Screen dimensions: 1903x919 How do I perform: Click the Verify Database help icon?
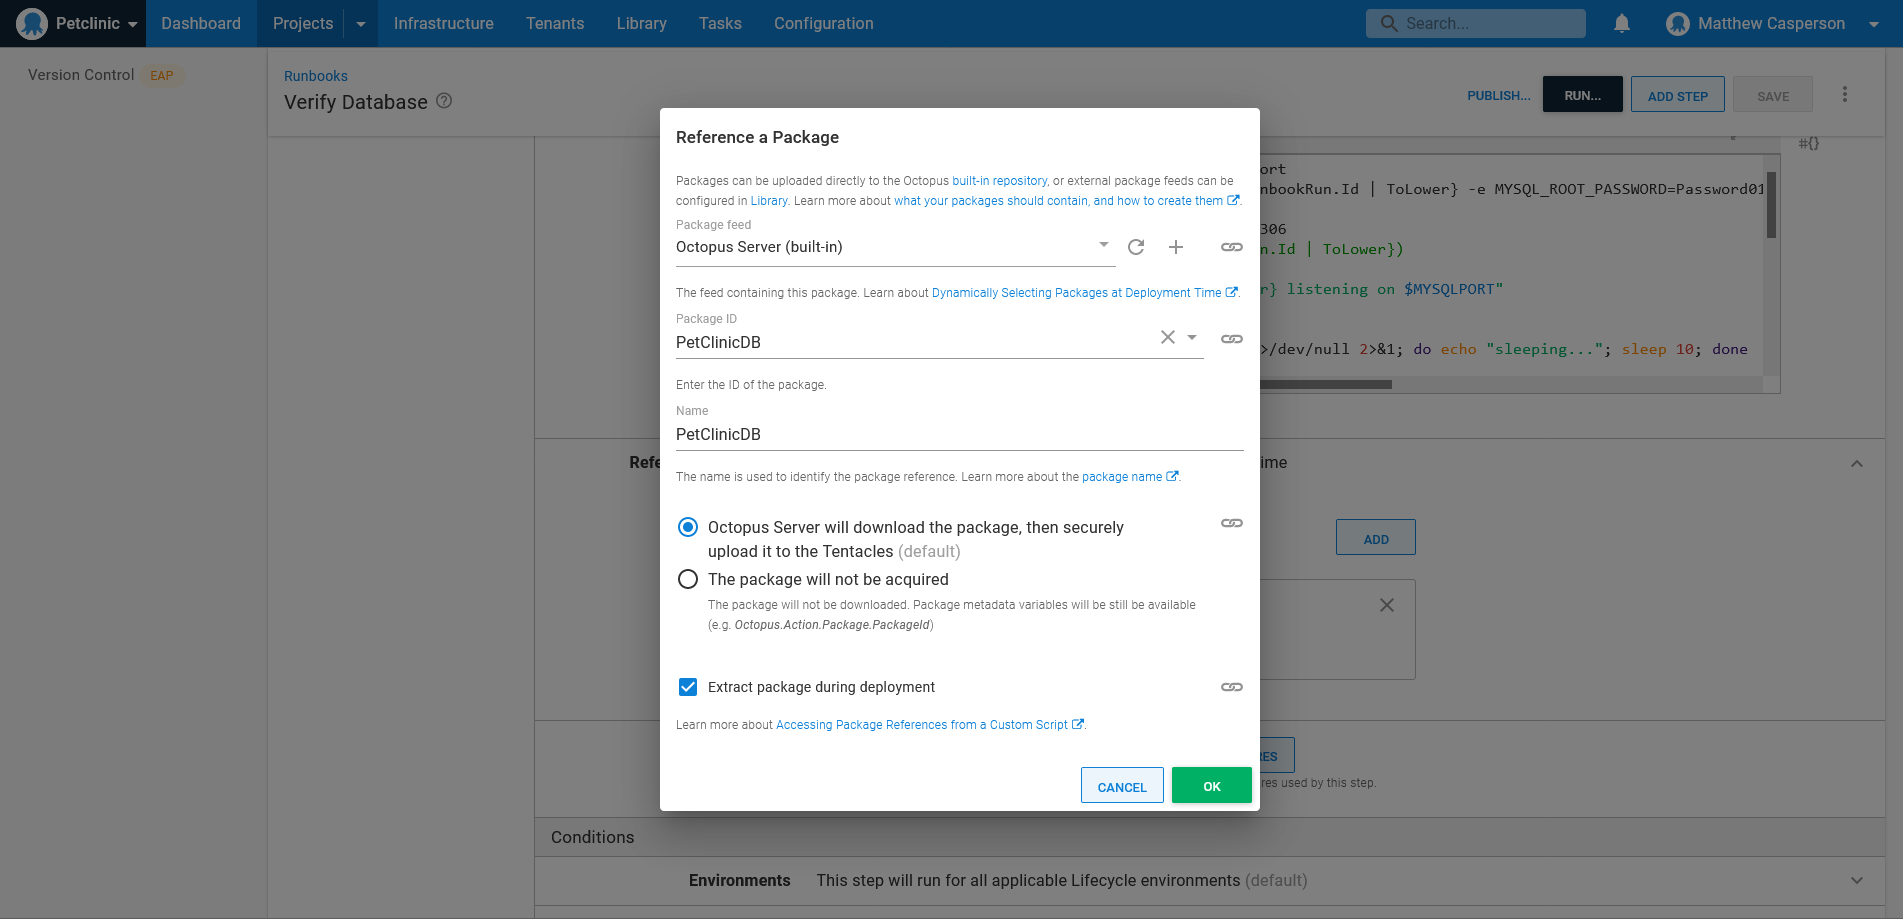(x=445, y=101)
